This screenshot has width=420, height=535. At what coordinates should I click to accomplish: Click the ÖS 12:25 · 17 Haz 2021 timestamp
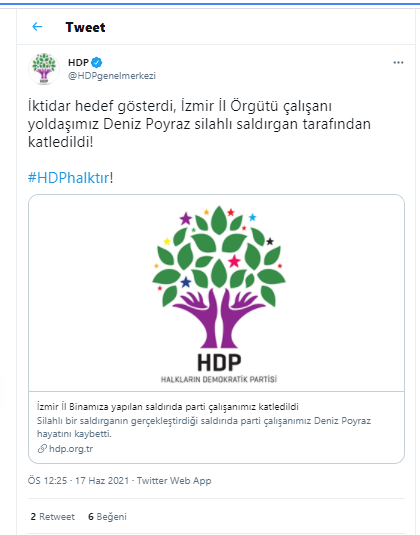pyautogui.click(x=78, y=481)
